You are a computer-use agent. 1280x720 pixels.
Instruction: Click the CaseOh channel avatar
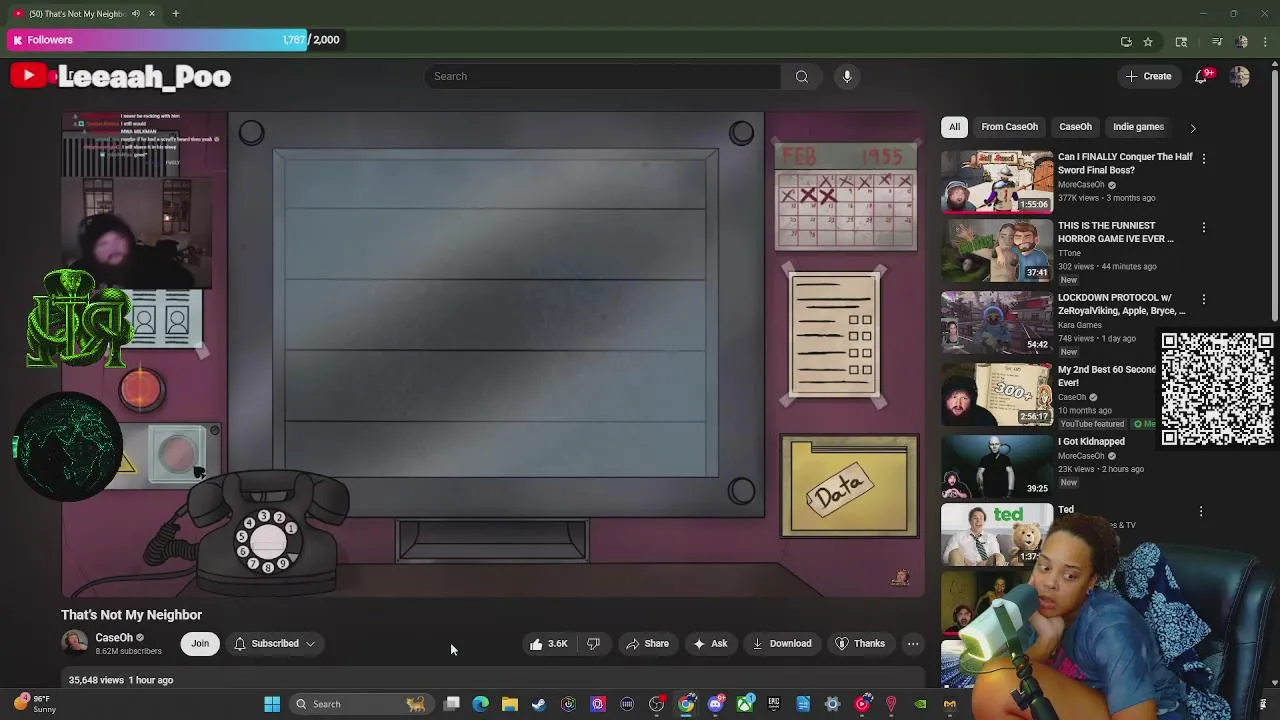(x=74, y=643)
